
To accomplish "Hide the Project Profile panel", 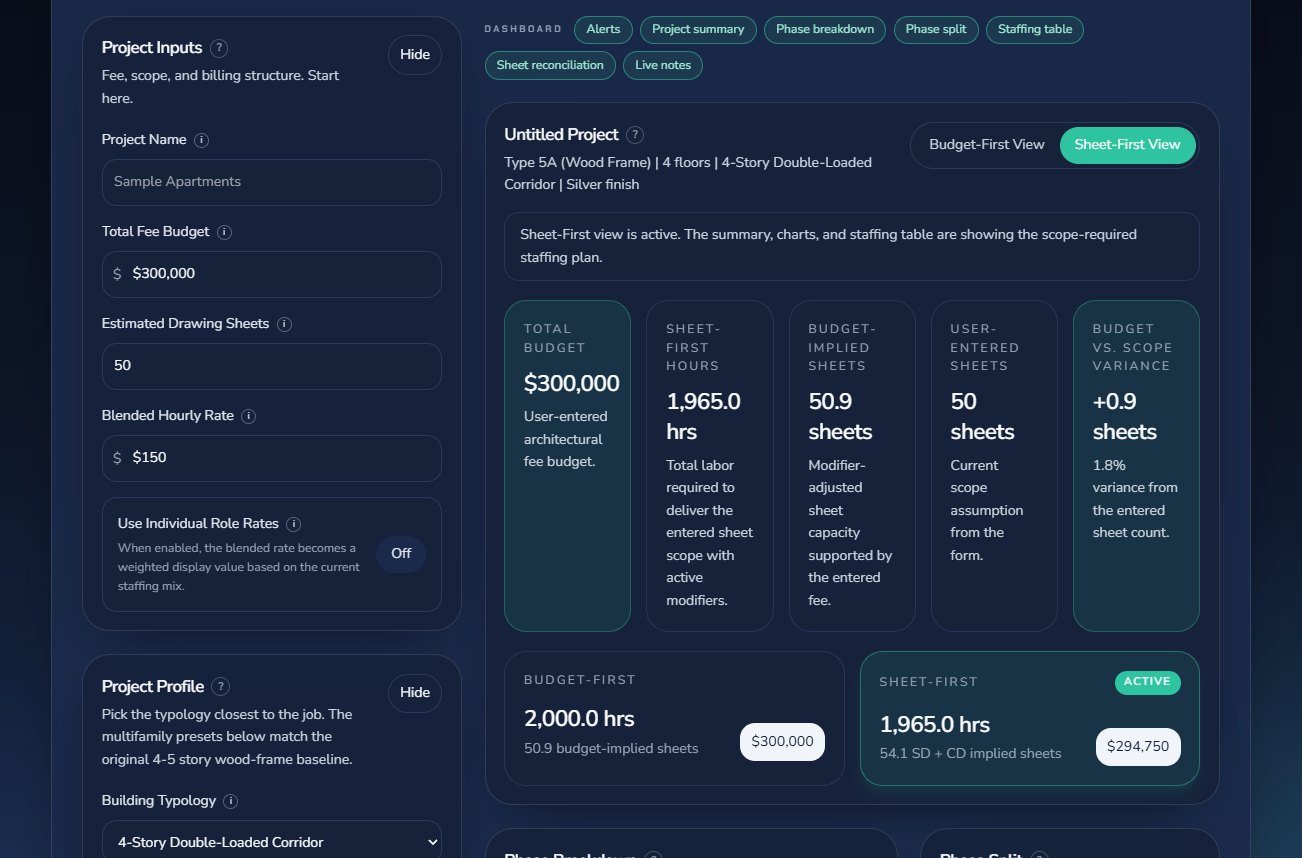I will point(415,693).
